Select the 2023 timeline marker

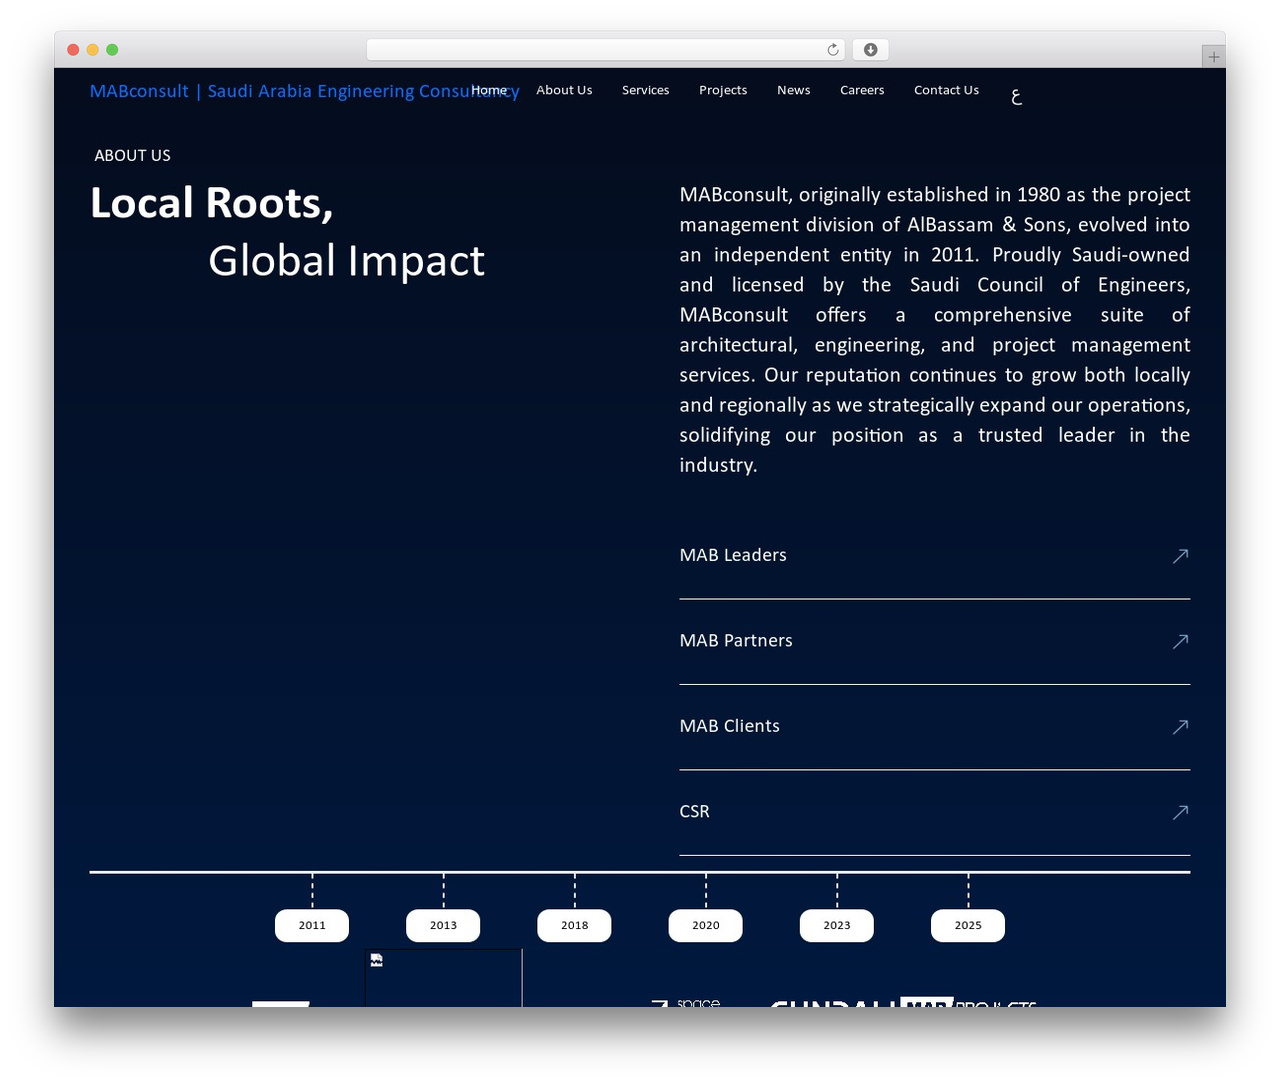coord(837,926)
